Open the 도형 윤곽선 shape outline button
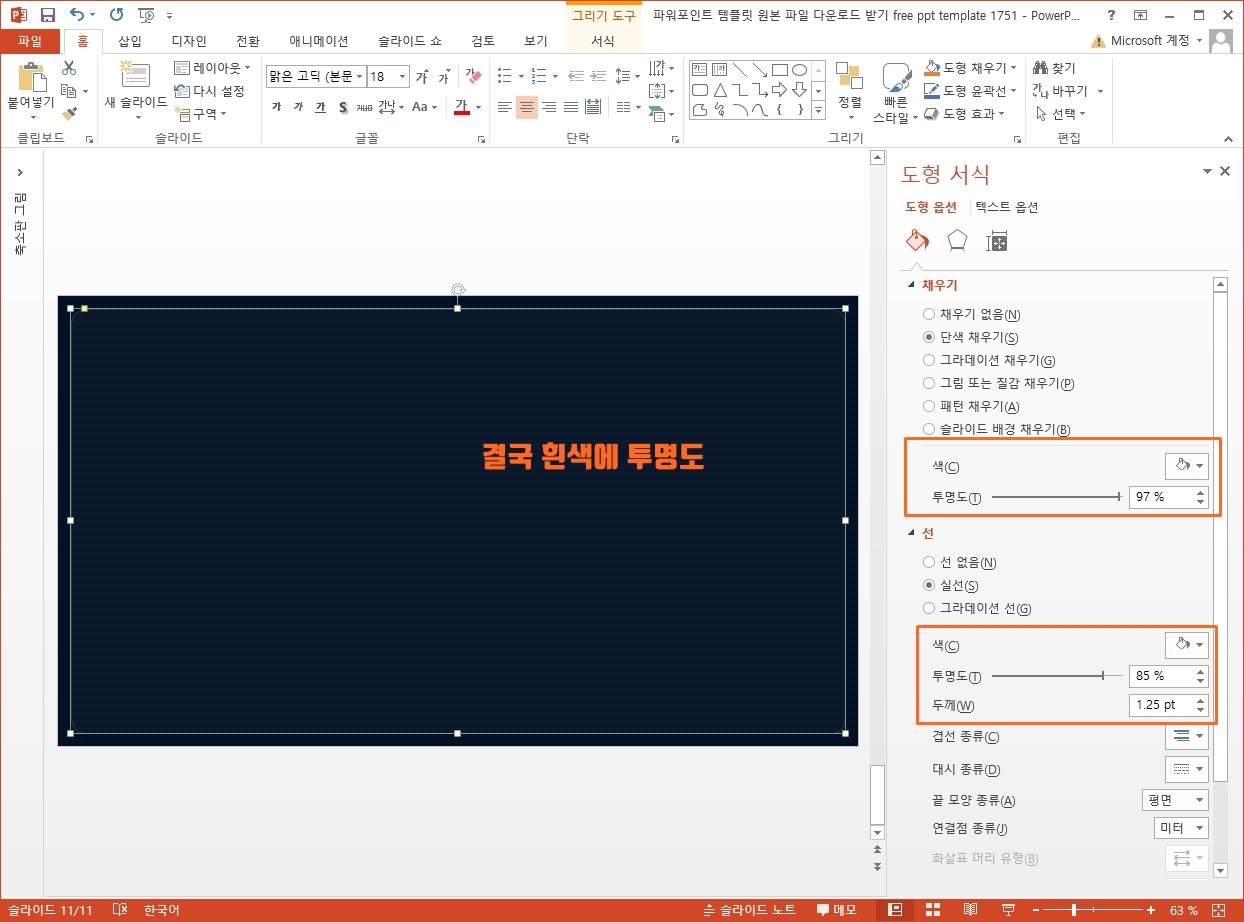The width and height of the screenshot is (1244, 922). 970,91
